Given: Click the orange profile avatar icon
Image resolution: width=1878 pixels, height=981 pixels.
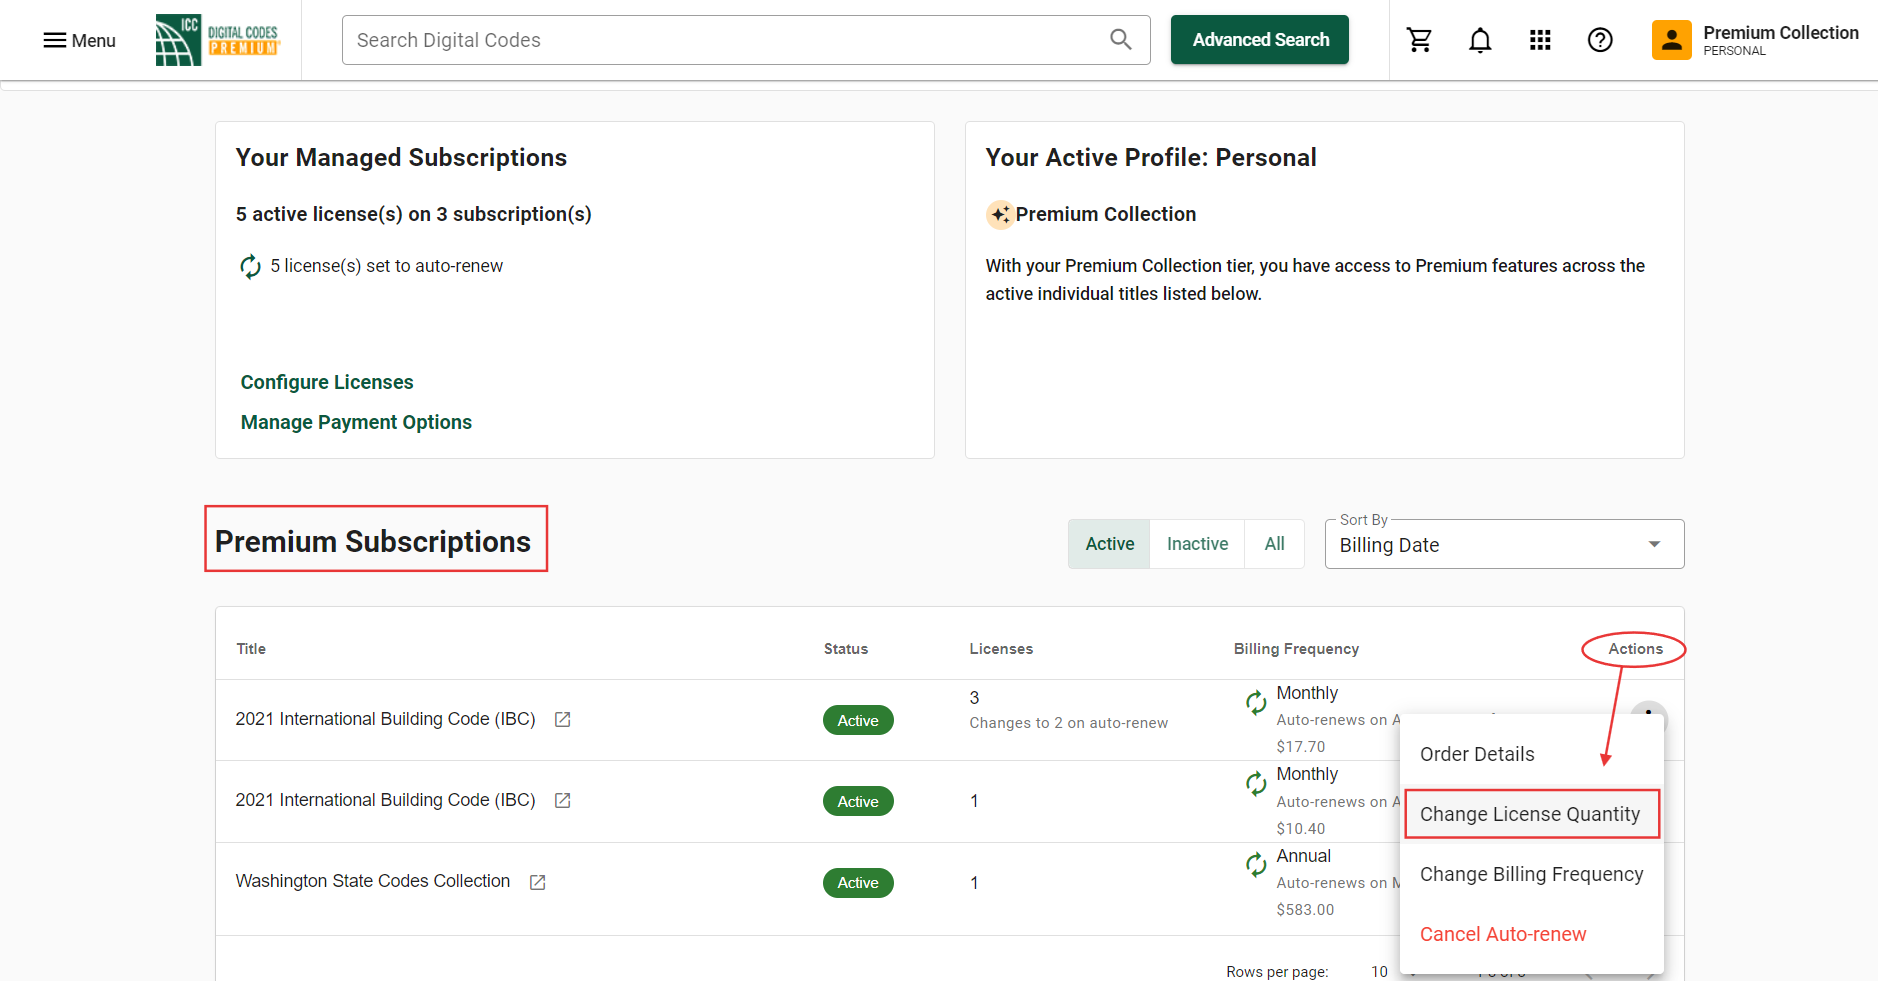Looking at the screenshot, I should pos(1671,40).
